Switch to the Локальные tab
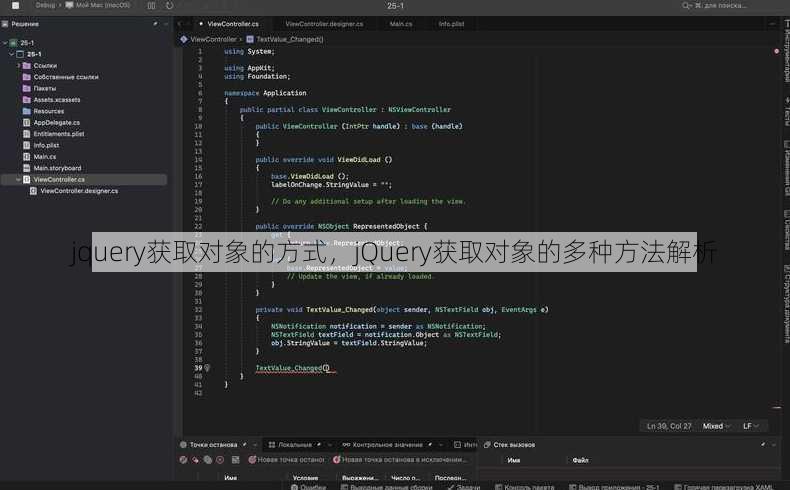This screenshot has width=790, height=490. coord(291,445)
